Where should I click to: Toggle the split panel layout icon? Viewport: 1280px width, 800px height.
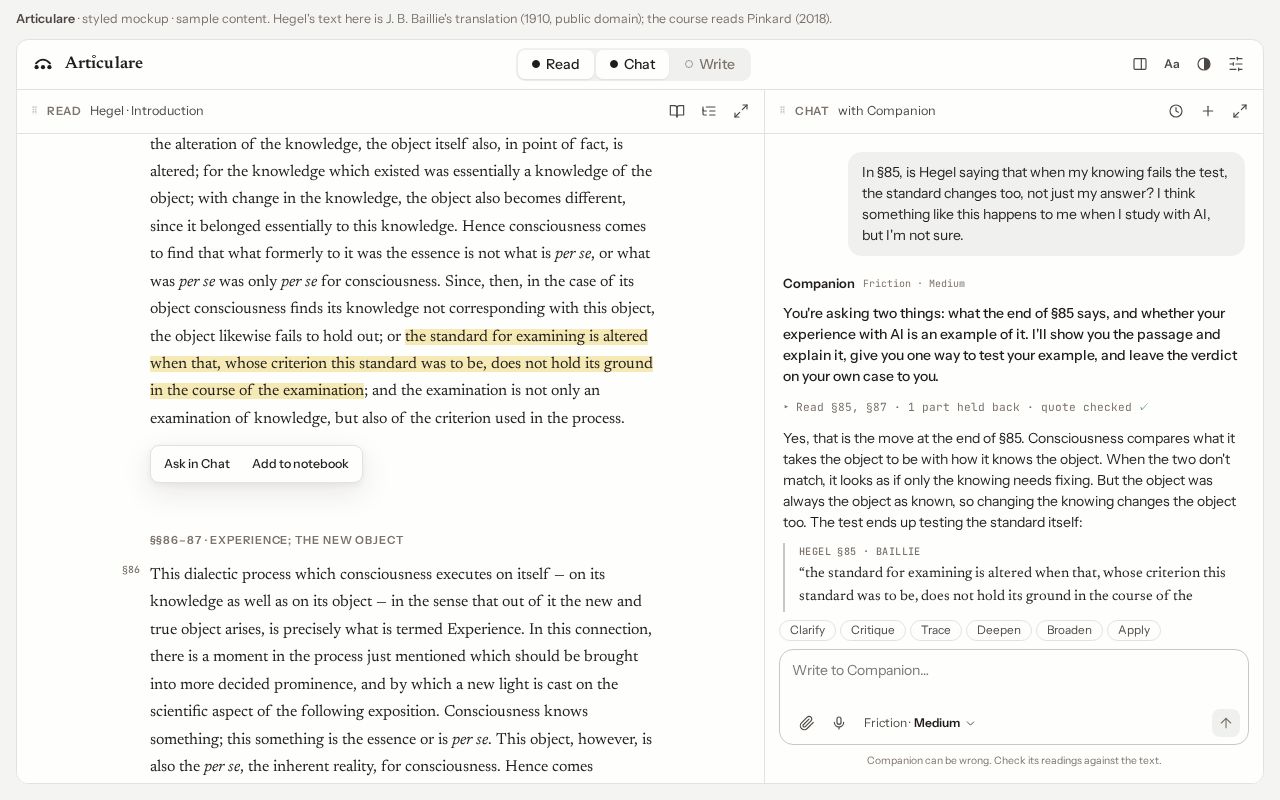pos(1140,64)
